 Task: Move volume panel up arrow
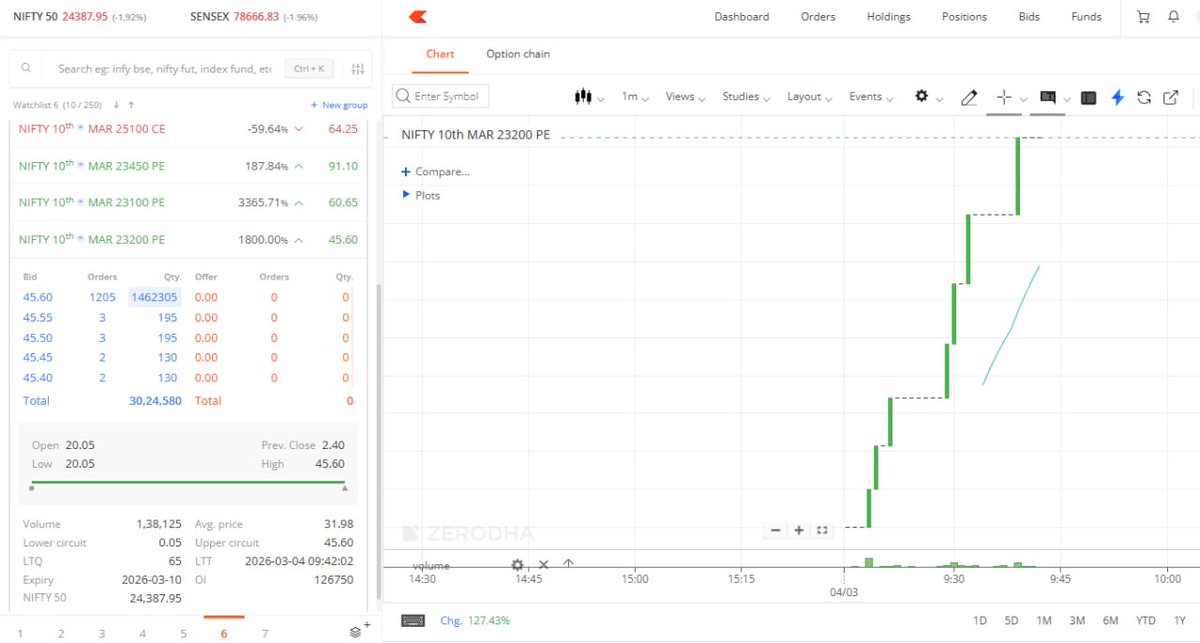[568, 564]
